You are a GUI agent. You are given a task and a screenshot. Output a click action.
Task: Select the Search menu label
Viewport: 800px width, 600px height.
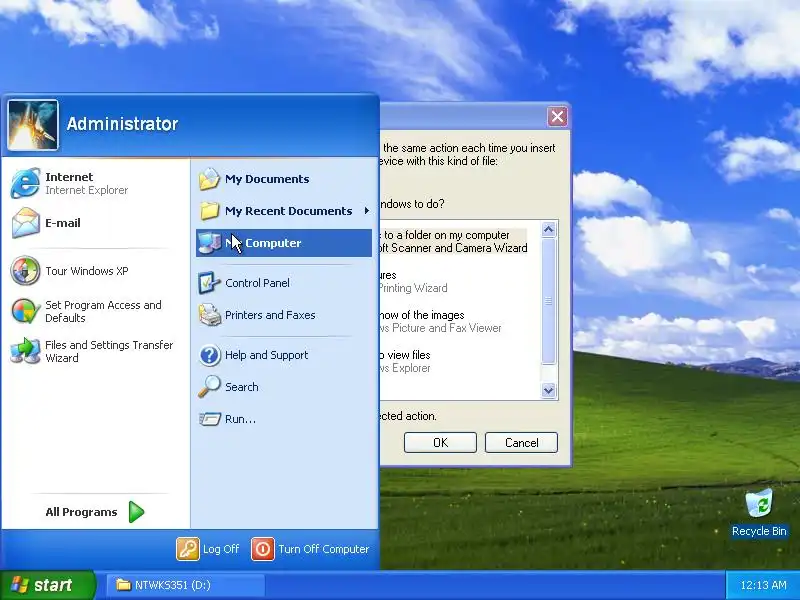click(241, 387)
